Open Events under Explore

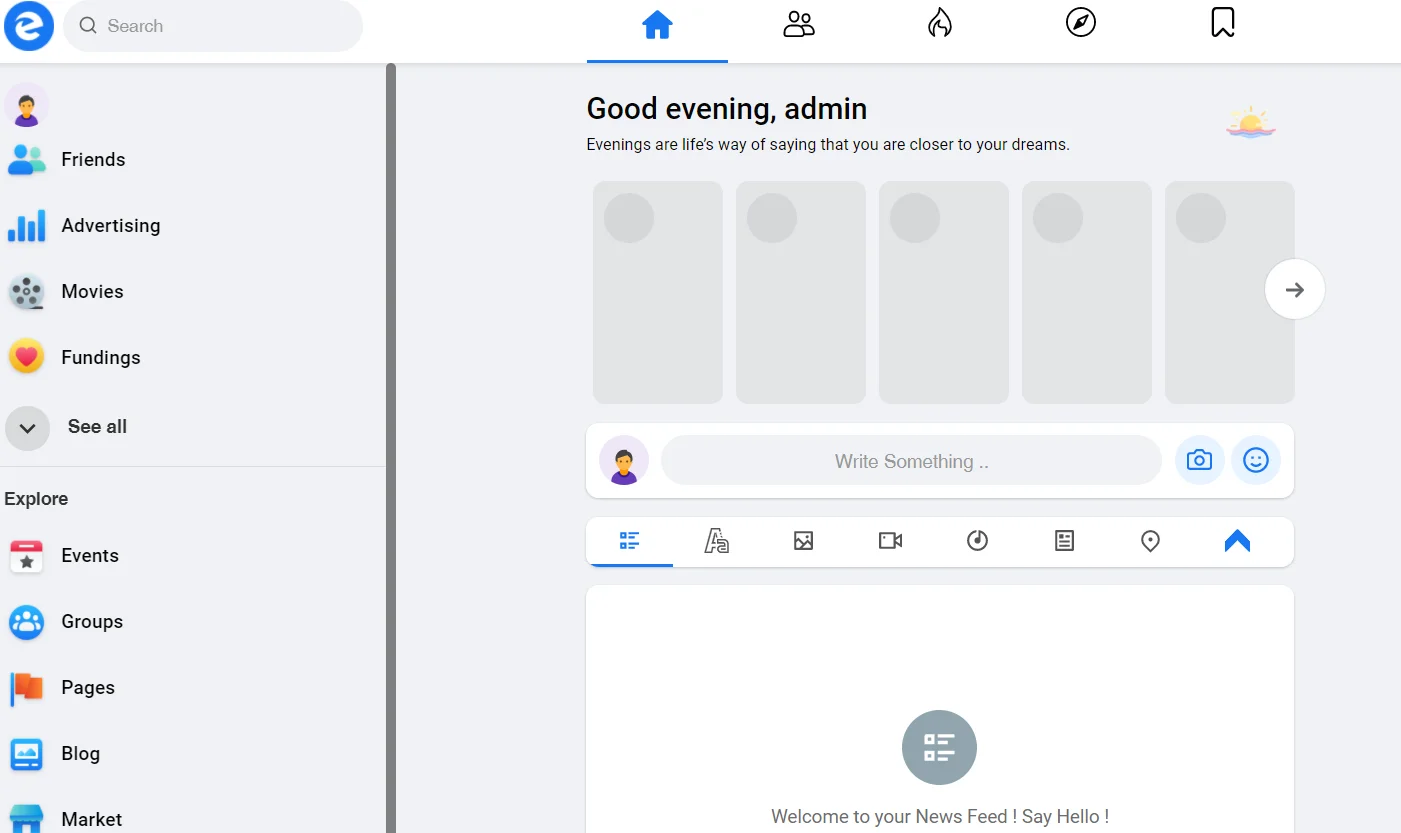89,556
